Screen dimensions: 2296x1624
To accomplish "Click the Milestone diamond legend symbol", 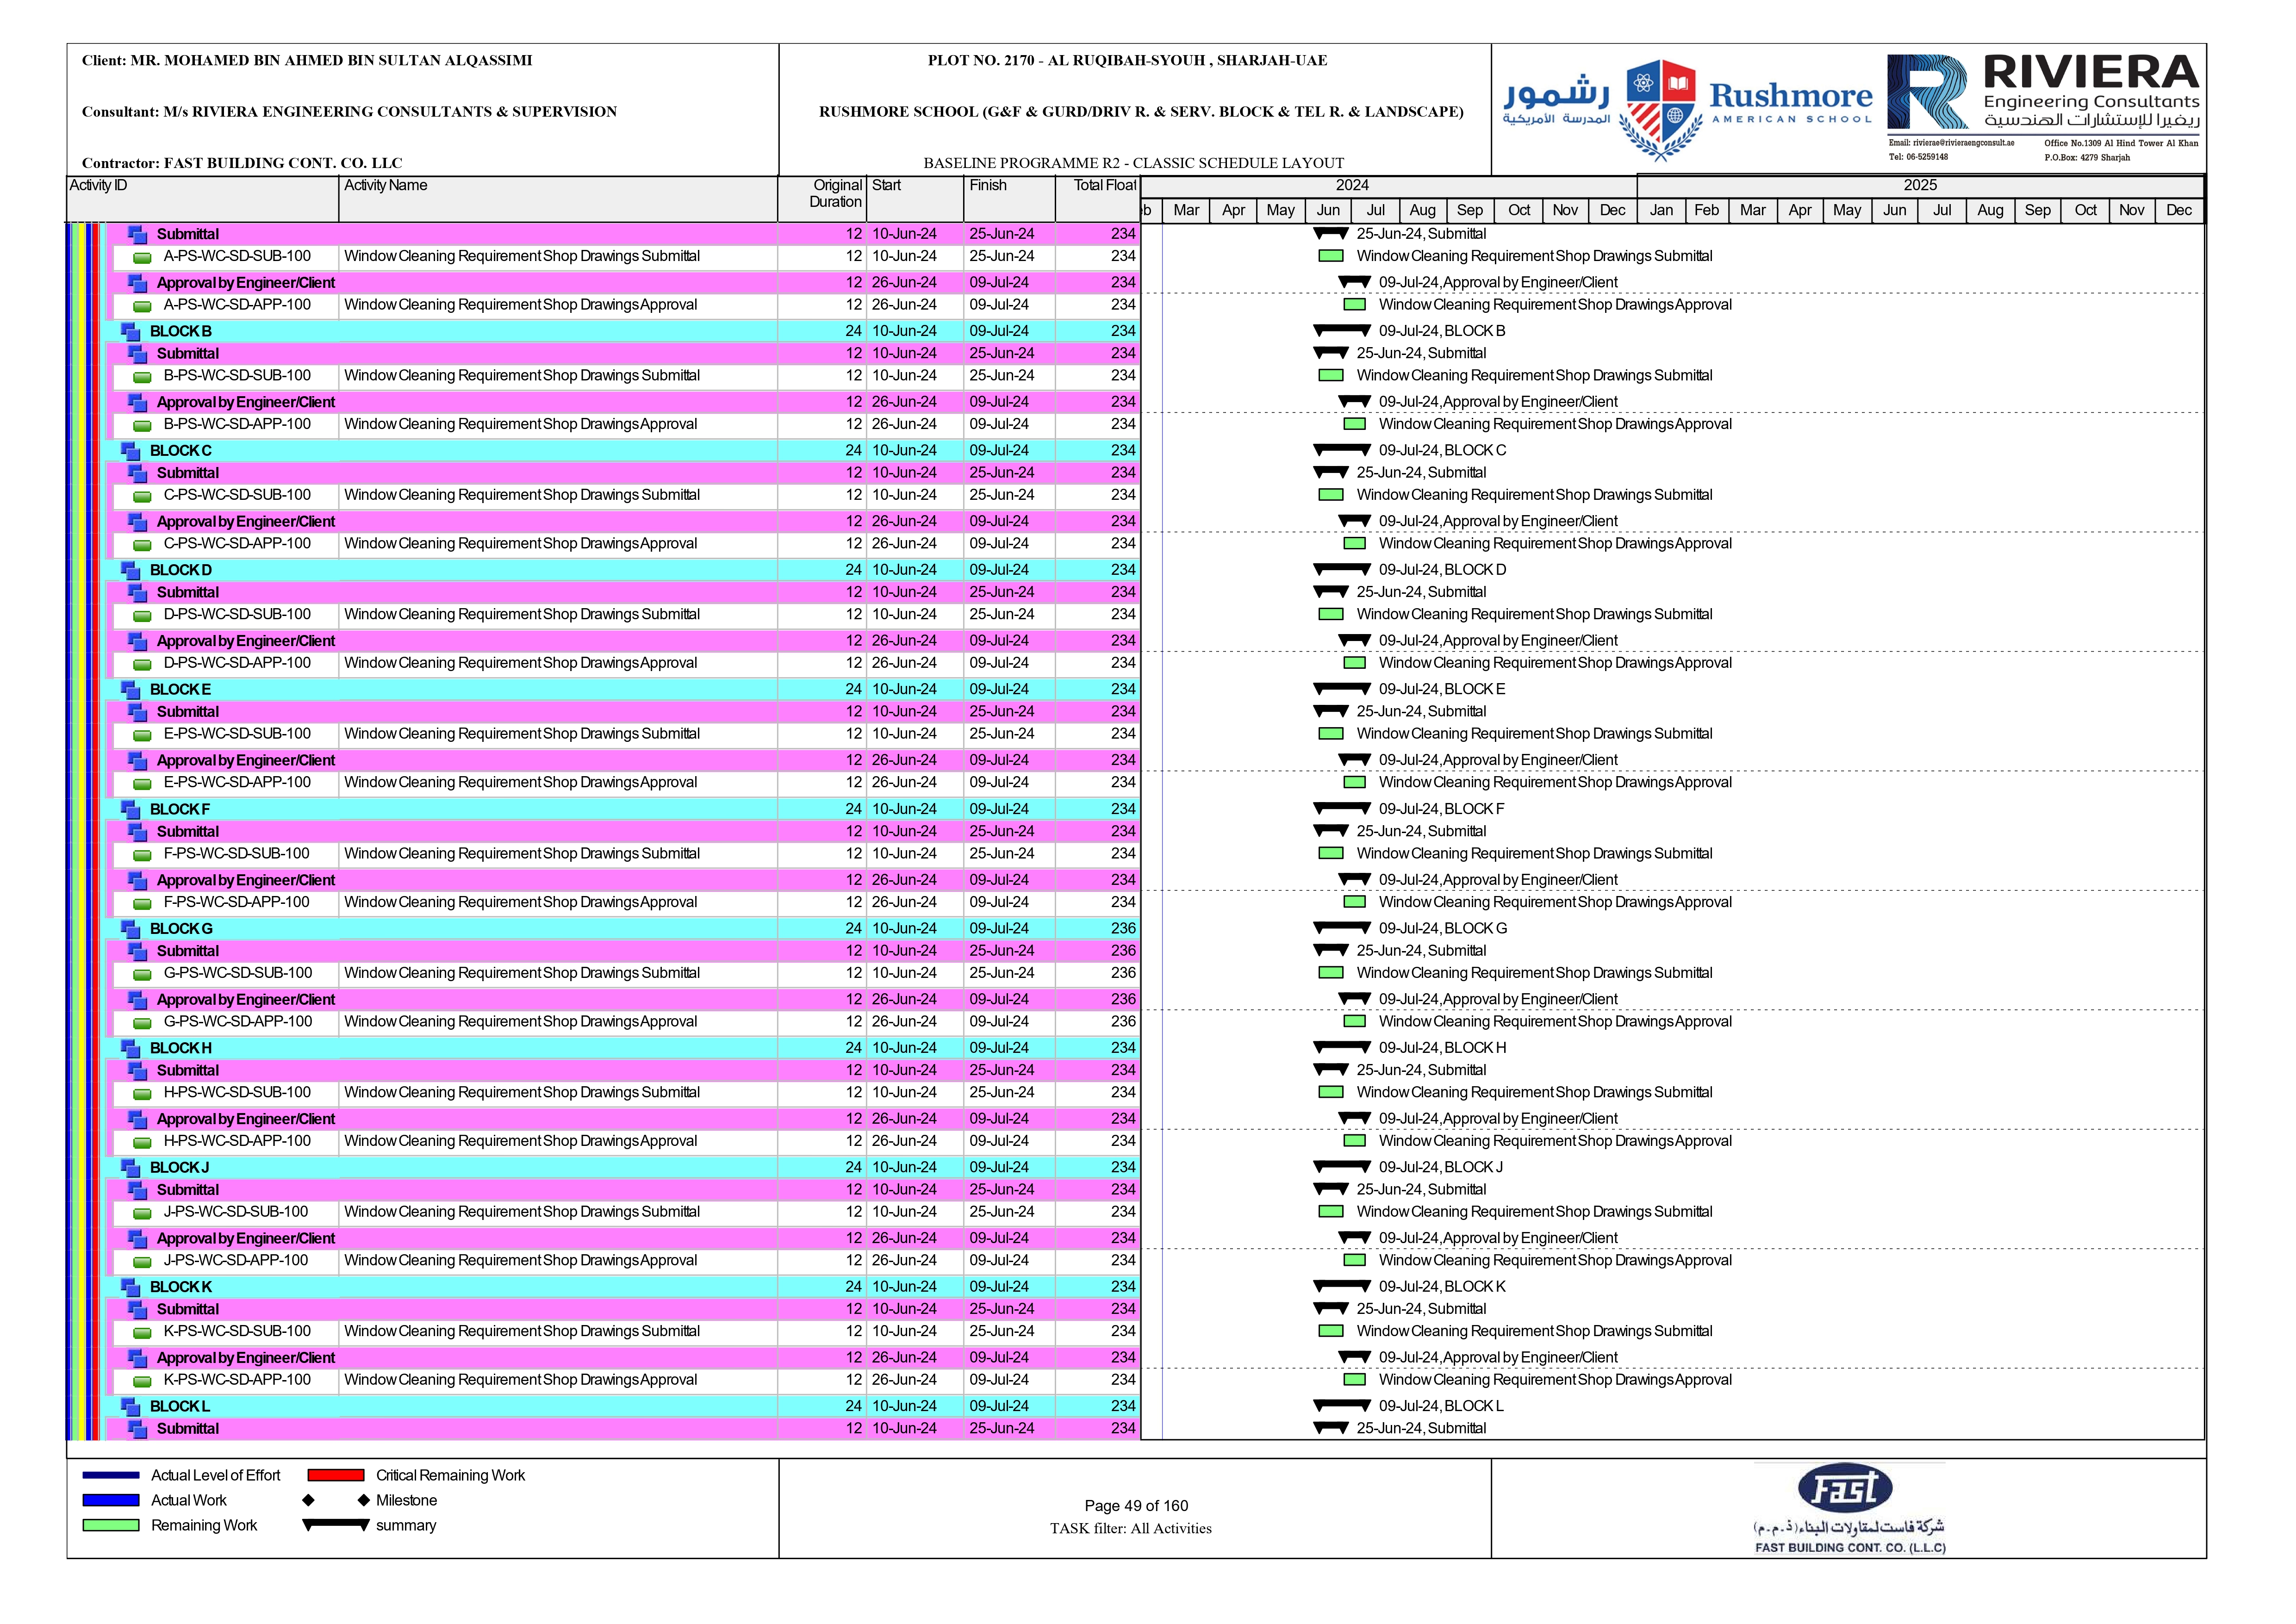I will click(336, 1501).
